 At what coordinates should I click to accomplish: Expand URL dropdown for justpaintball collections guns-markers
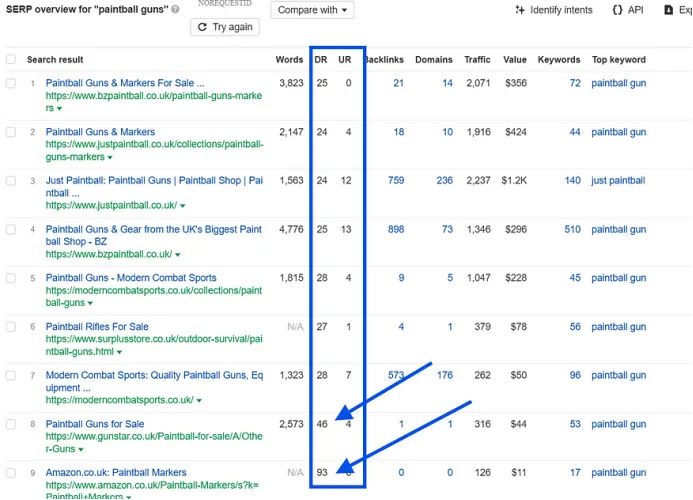(110, 157)
